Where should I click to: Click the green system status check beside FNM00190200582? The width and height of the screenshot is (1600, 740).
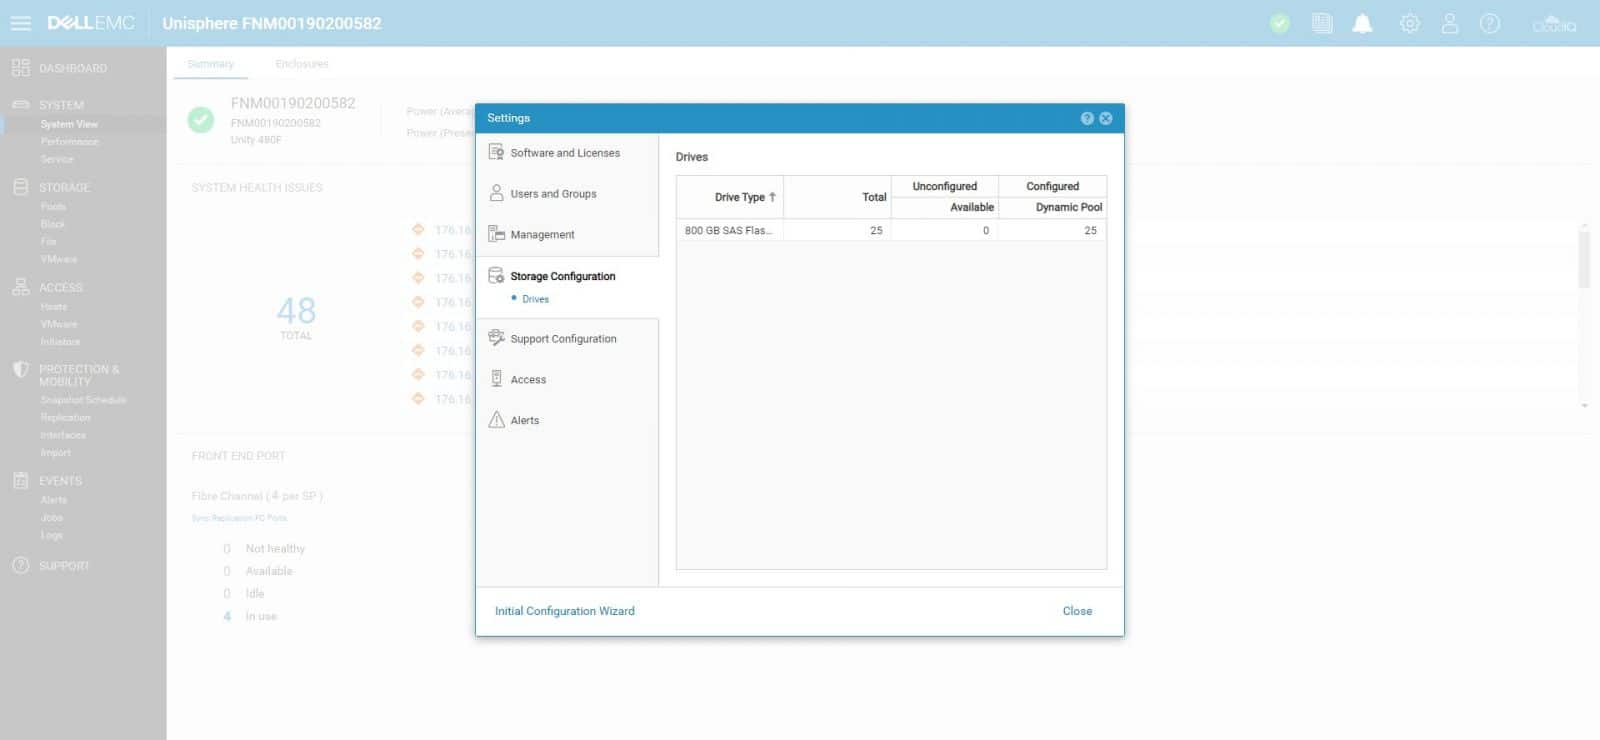[201, 120]
